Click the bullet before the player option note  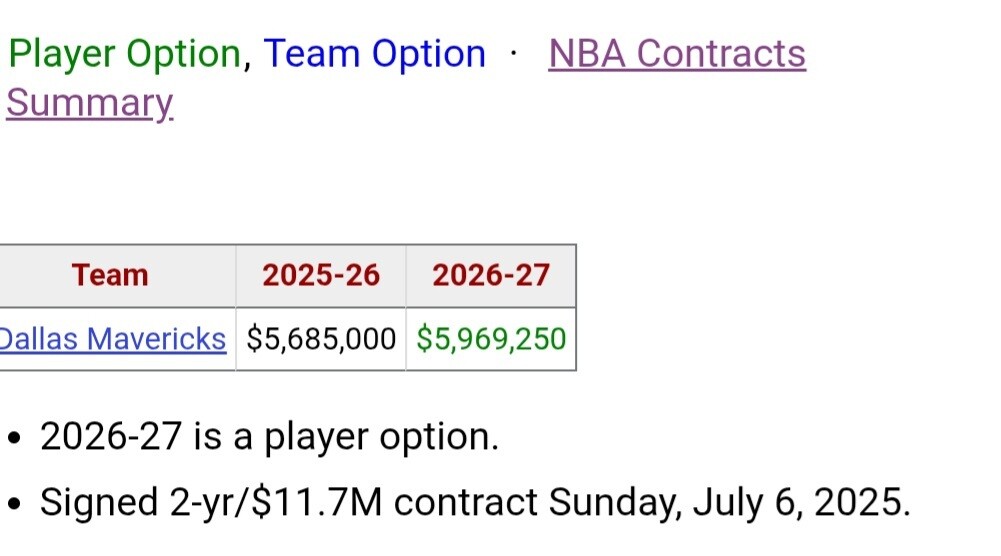pyautogui.click(x=14, y=439)
